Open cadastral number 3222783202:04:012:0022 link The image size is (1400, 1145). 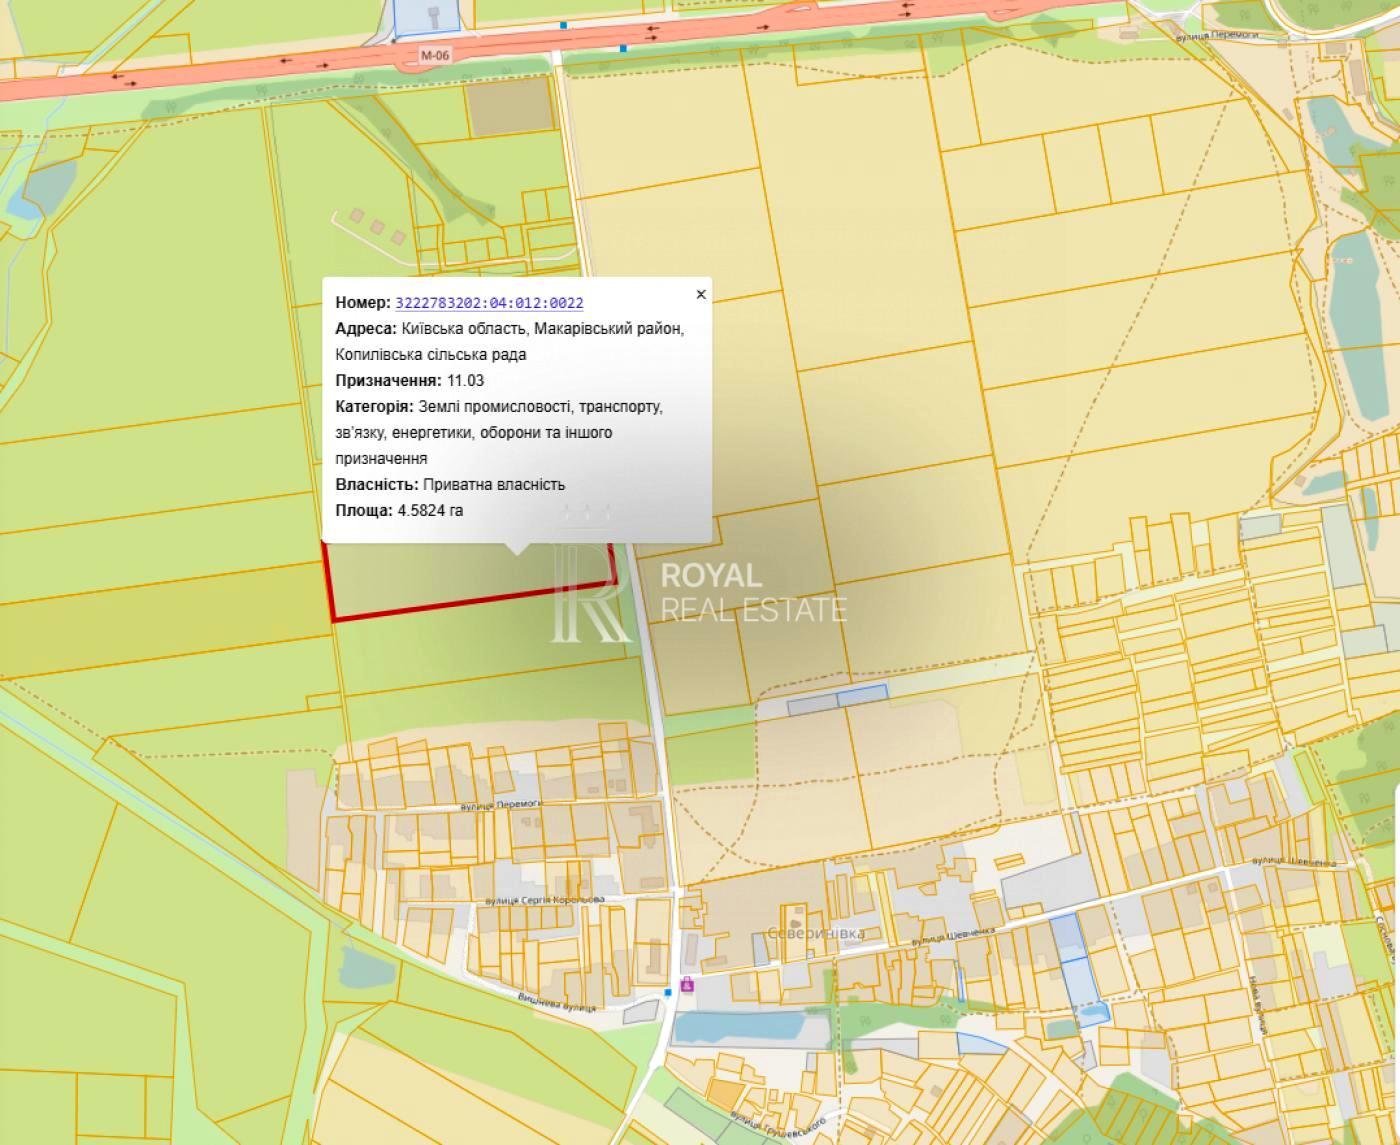coord(490,303)
